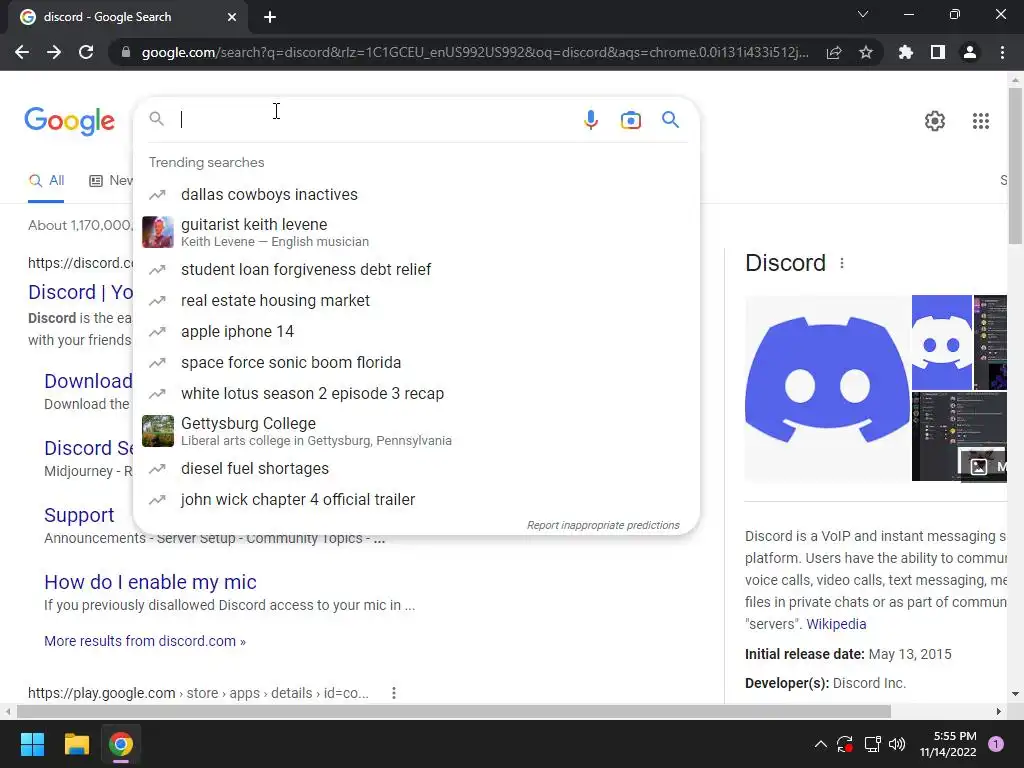
Task: Click Report inappropriate predictions link
Action: coord(603,525)
